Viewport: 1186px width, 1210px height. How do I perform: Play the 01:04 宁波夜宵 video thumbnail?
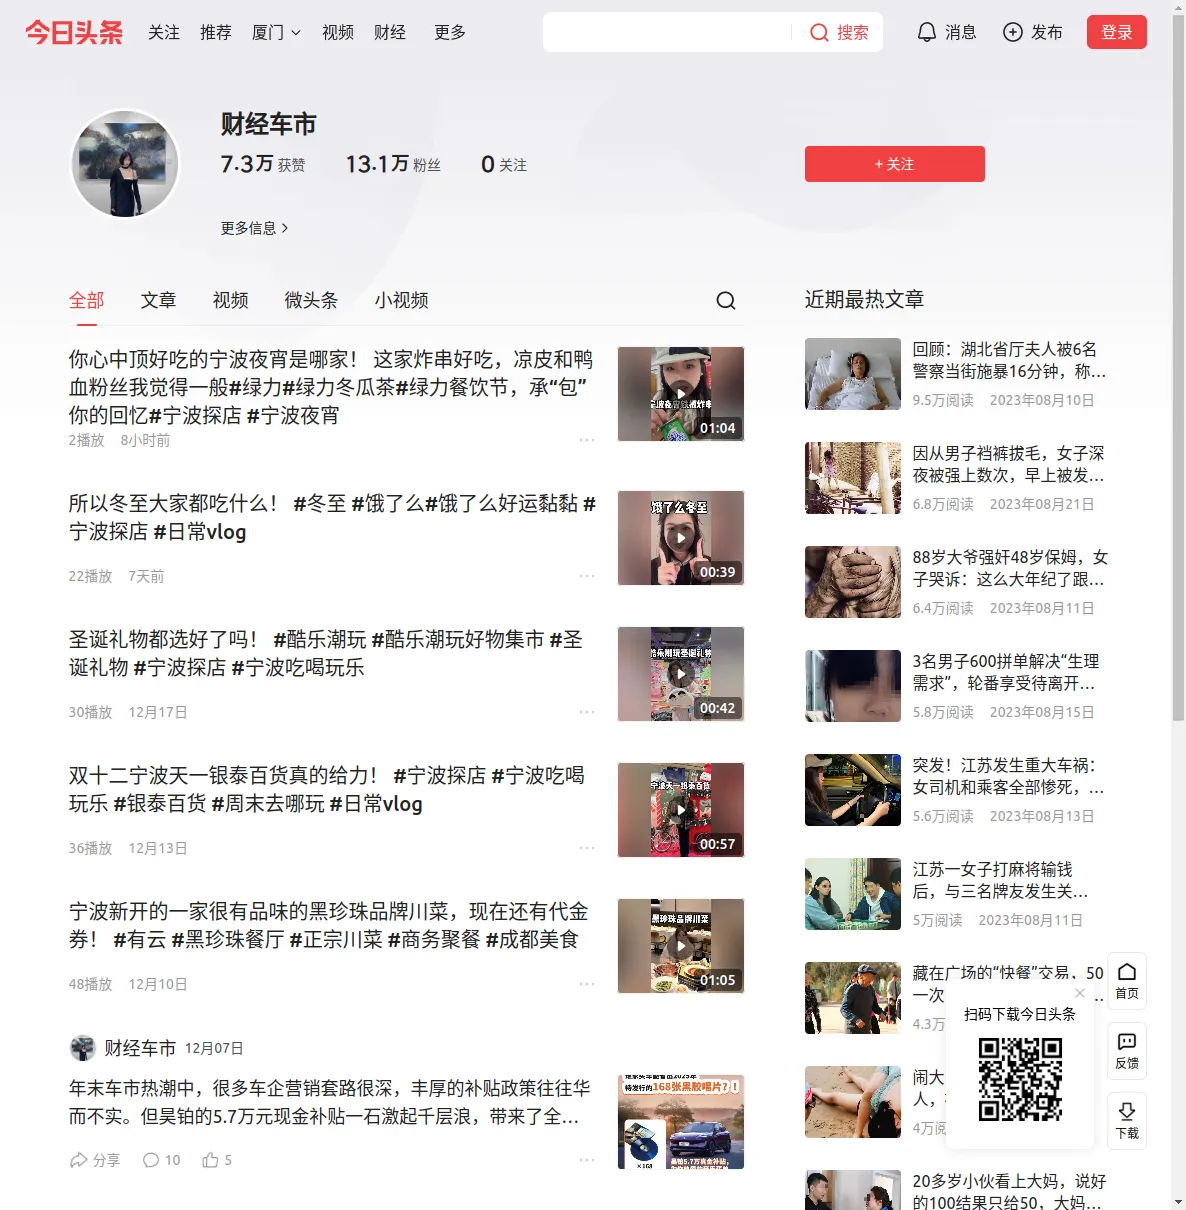(681, 394)
